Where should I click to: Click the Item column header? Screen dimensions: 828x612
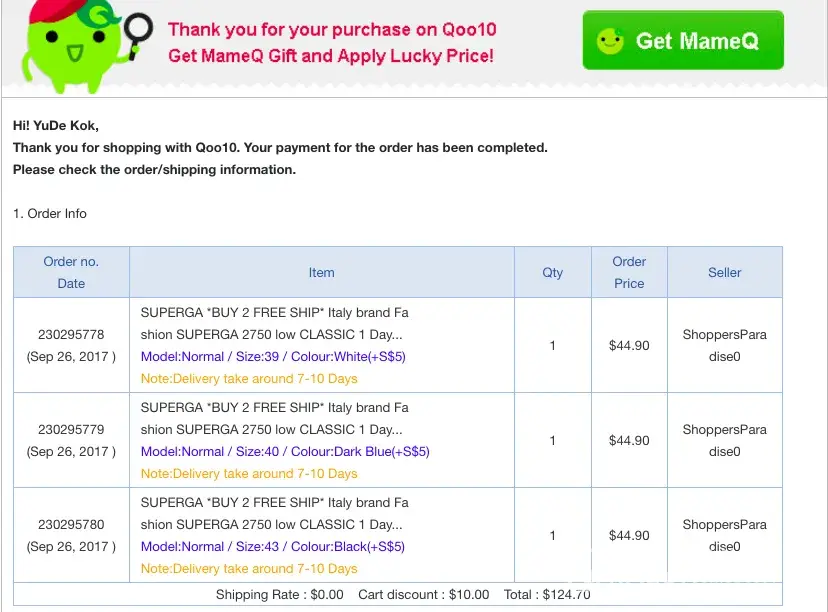tap(321, 272)
